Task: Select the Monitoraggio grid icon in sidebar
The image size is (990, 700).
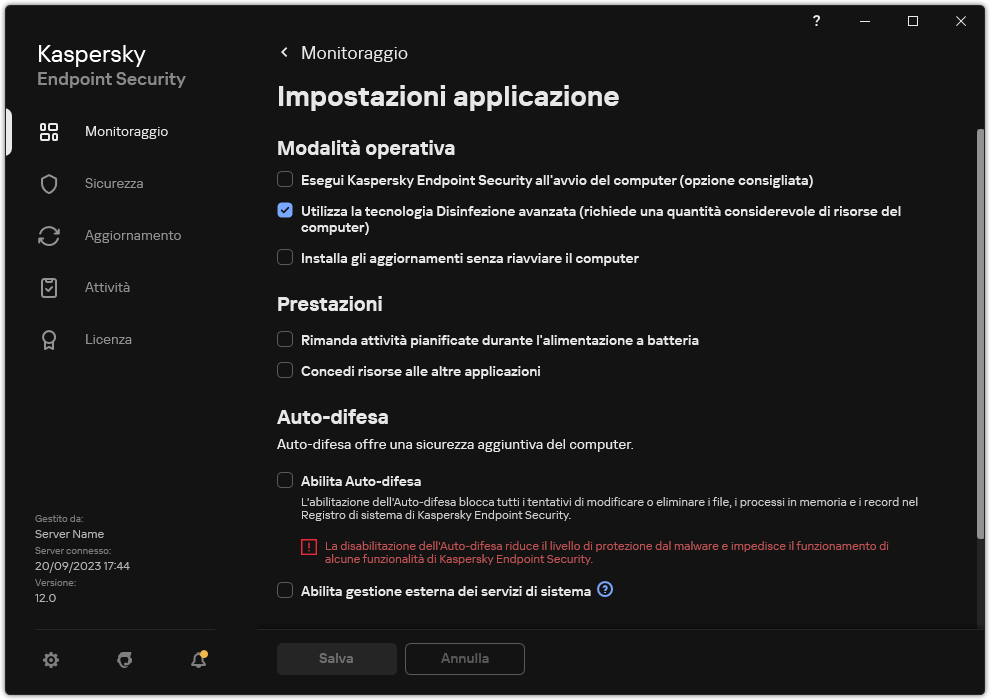Action: pyautogui.click(x=48, y=131)
